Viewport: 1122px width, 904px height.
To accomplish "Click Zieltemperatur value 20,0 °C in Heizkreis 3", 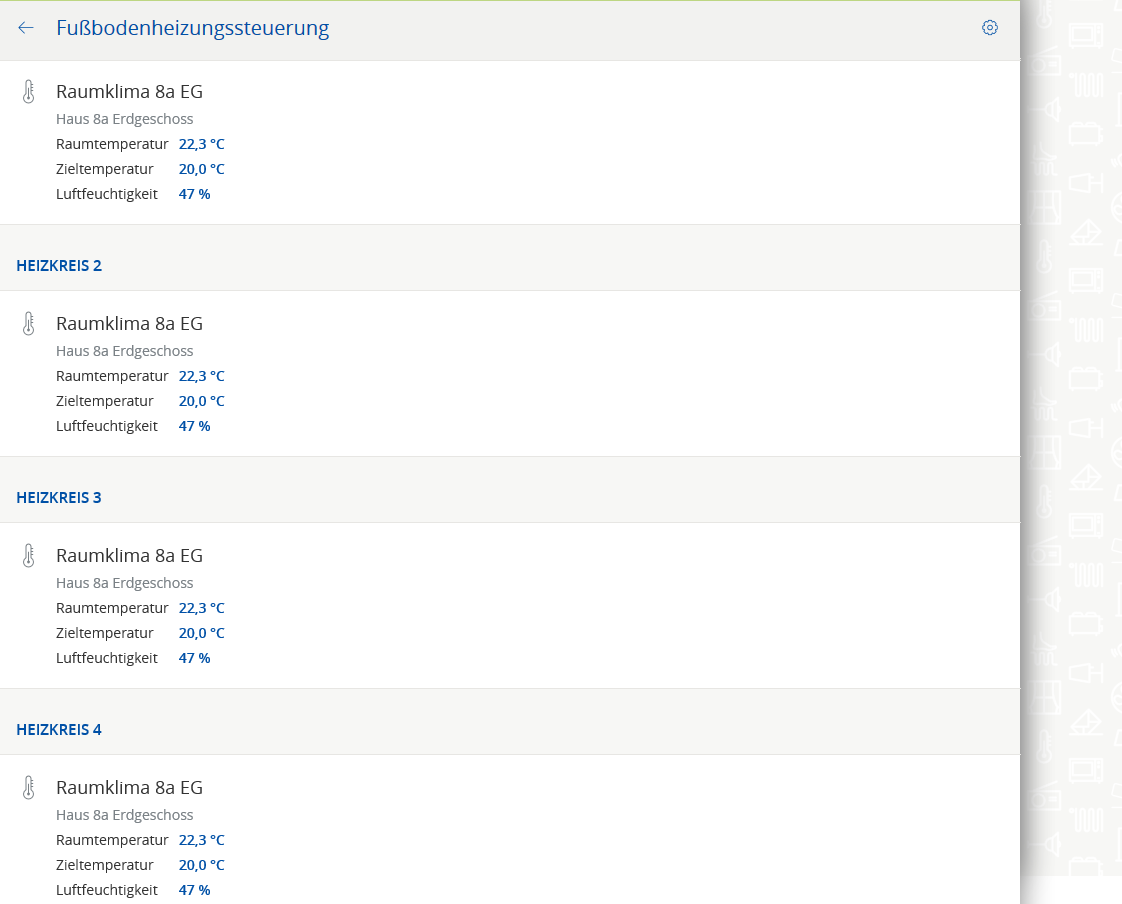I will pos(201,633).
